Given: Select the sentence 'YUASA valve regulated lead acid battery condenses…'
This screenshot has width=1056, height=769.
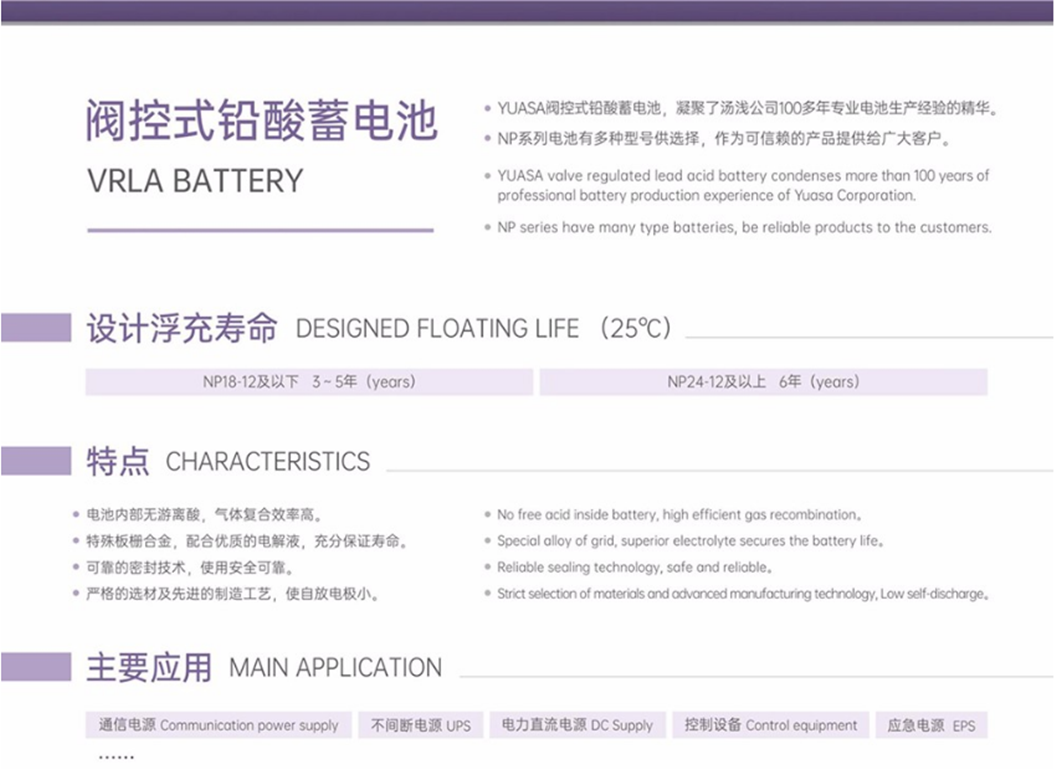Looking at the screenshot, I should click(743, 185).
